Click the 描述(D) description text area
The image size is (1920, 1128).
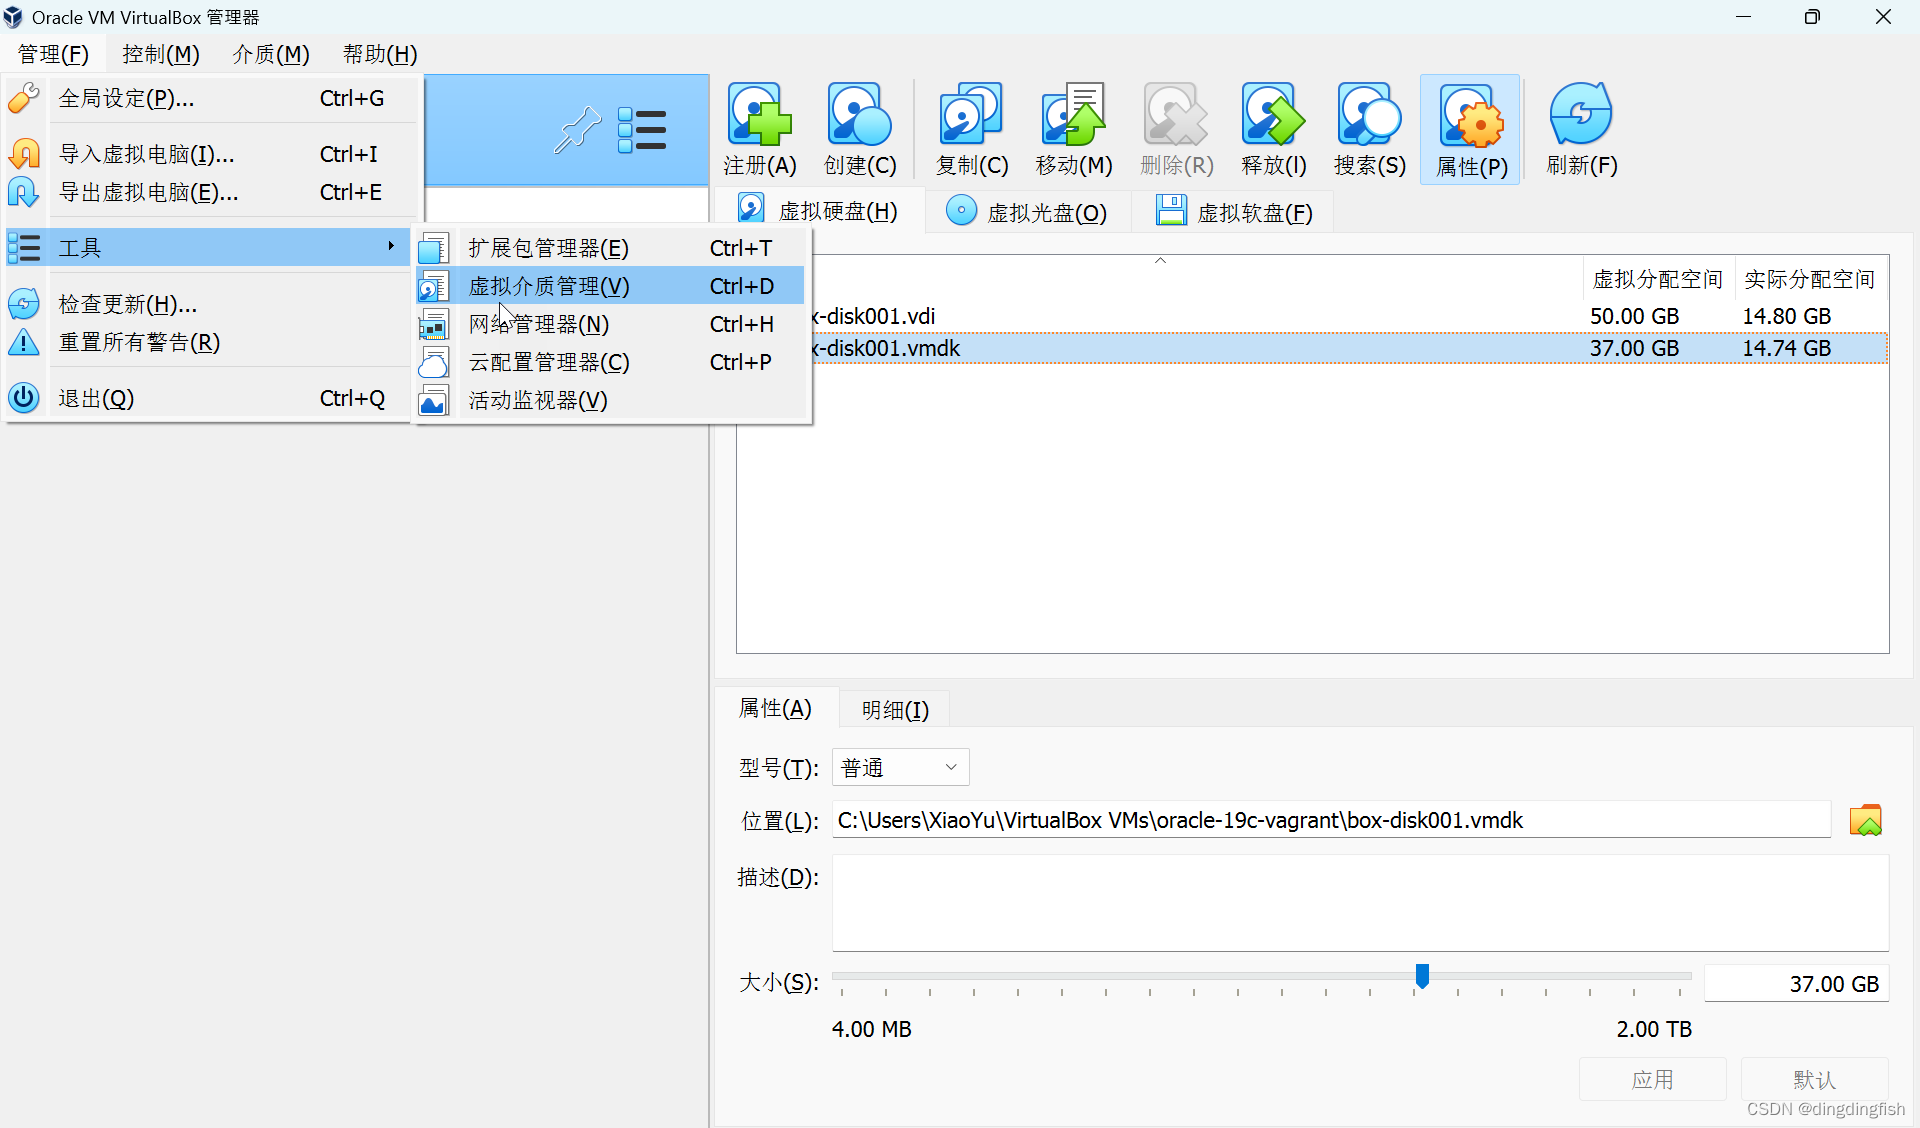click(1360, 903)
